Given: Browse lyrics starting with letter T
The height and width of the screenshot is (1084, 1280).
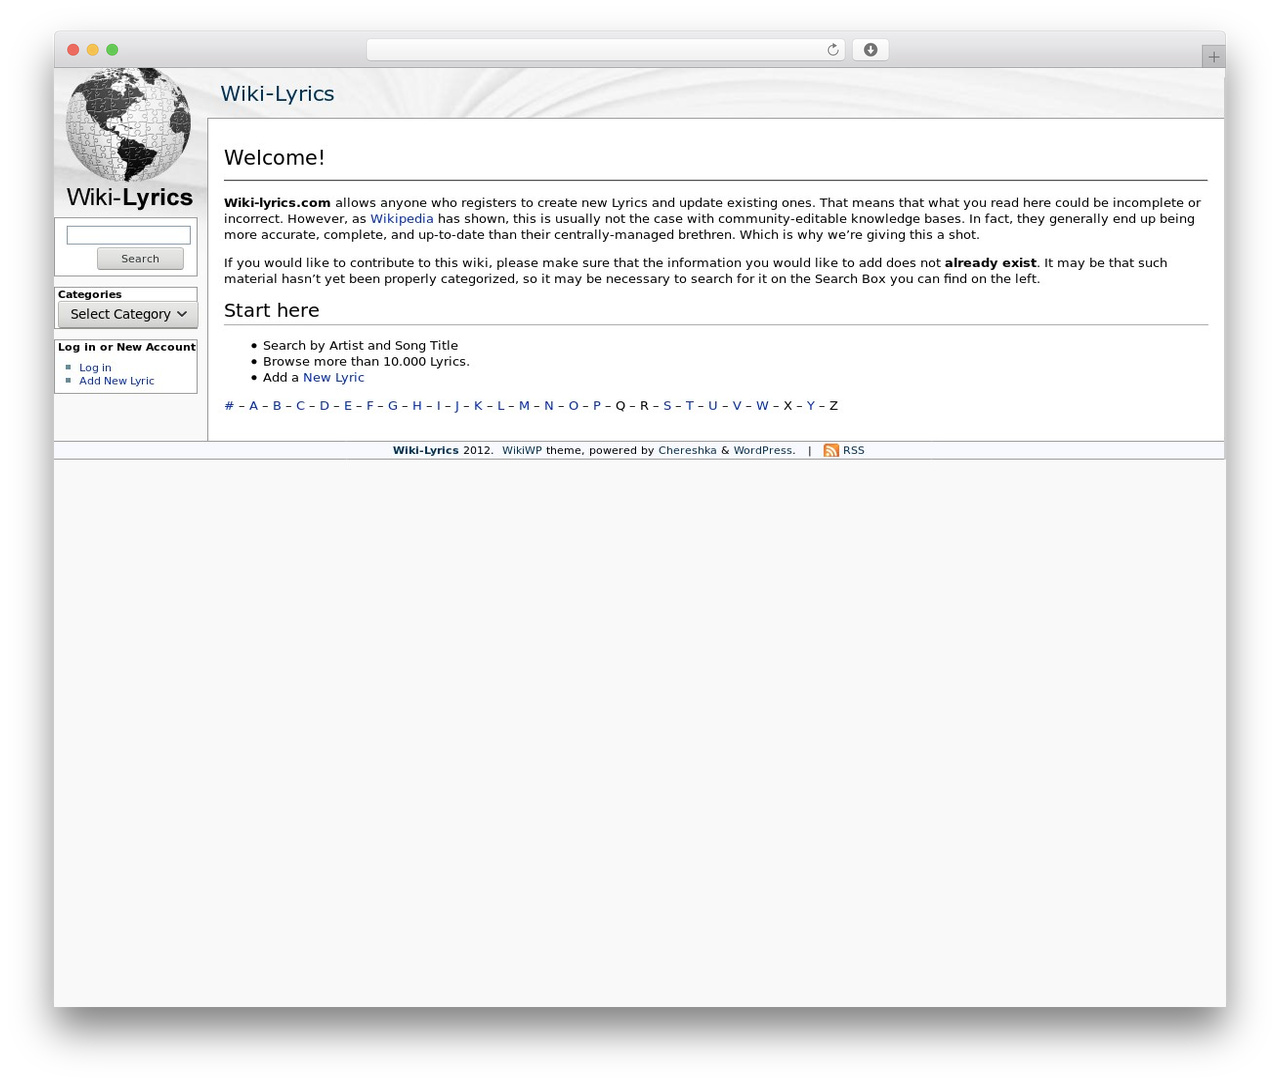Looking at the screenshot, I should pos(689,406).
